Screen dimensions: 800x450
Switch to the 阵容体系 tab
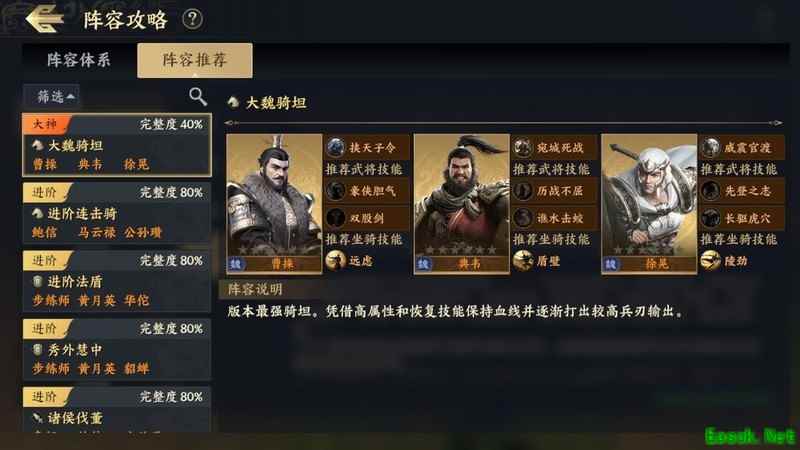coord(79,60)
